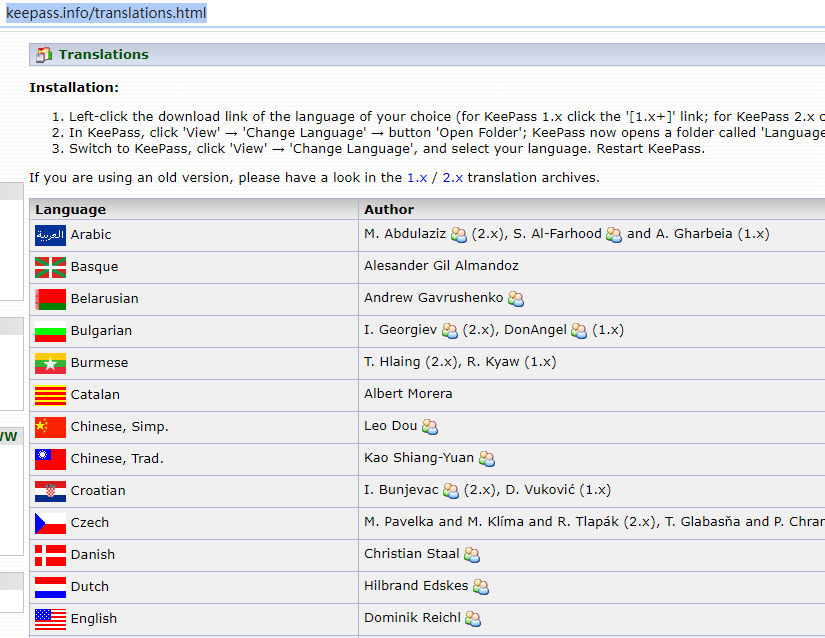Click the Chinese Traditional flag icon
825x638 pixels.
pyautogui.click(x=51, y=459)
